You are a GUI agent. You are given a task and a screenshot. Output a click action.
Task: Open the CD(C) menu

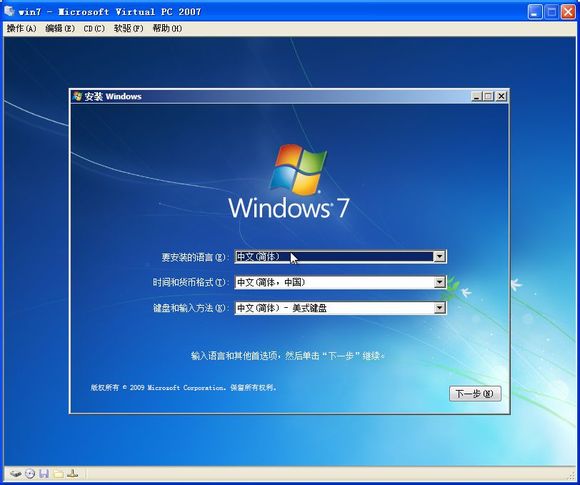click(94, 28)
